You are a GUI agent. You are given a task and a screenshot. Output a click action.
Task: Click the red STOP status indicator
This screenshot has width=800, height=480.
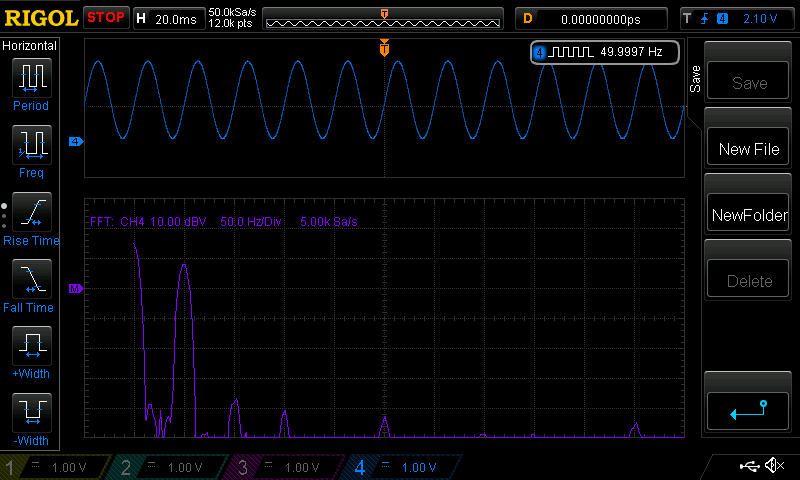pos(106,18)
